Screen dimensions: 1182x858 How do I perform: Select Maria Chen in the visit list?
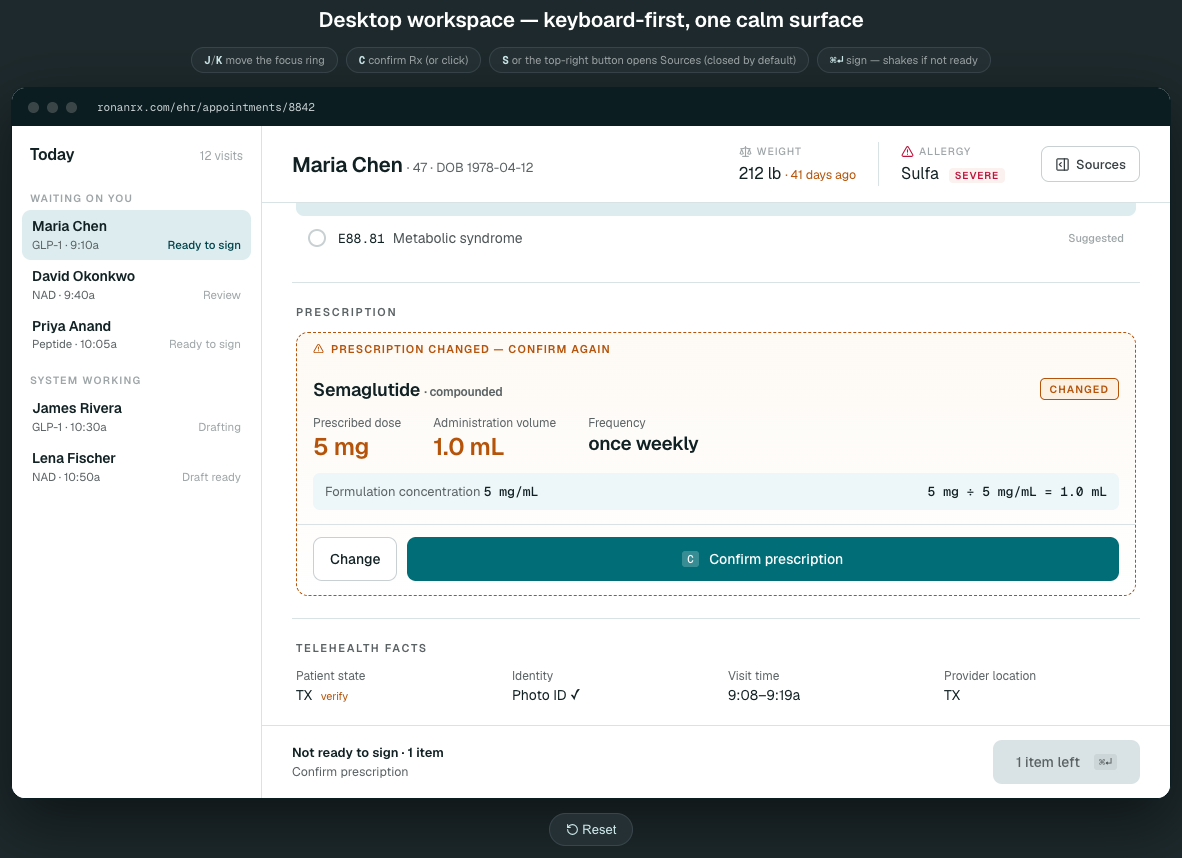136,235
